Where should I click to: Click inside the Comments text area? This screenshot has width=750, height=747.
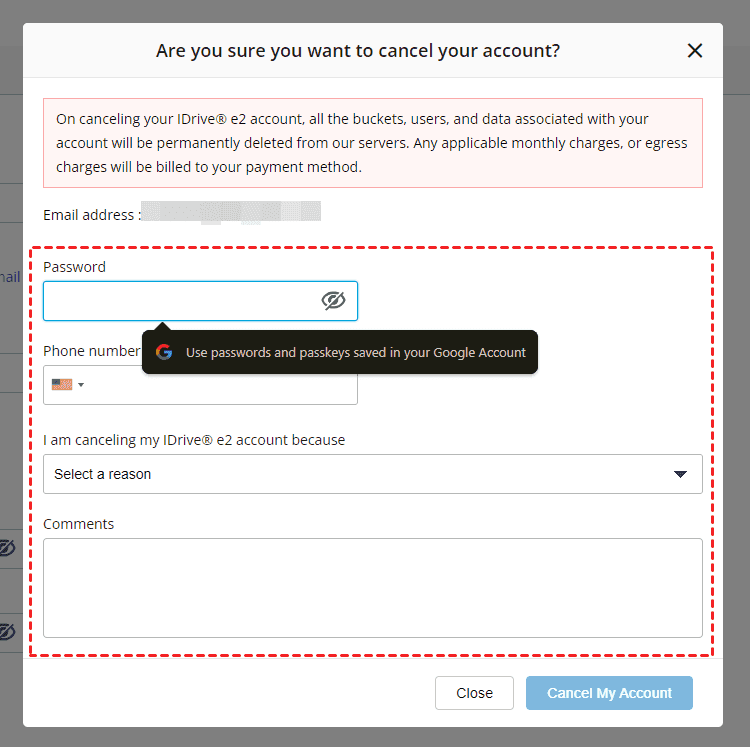point(372,587)
